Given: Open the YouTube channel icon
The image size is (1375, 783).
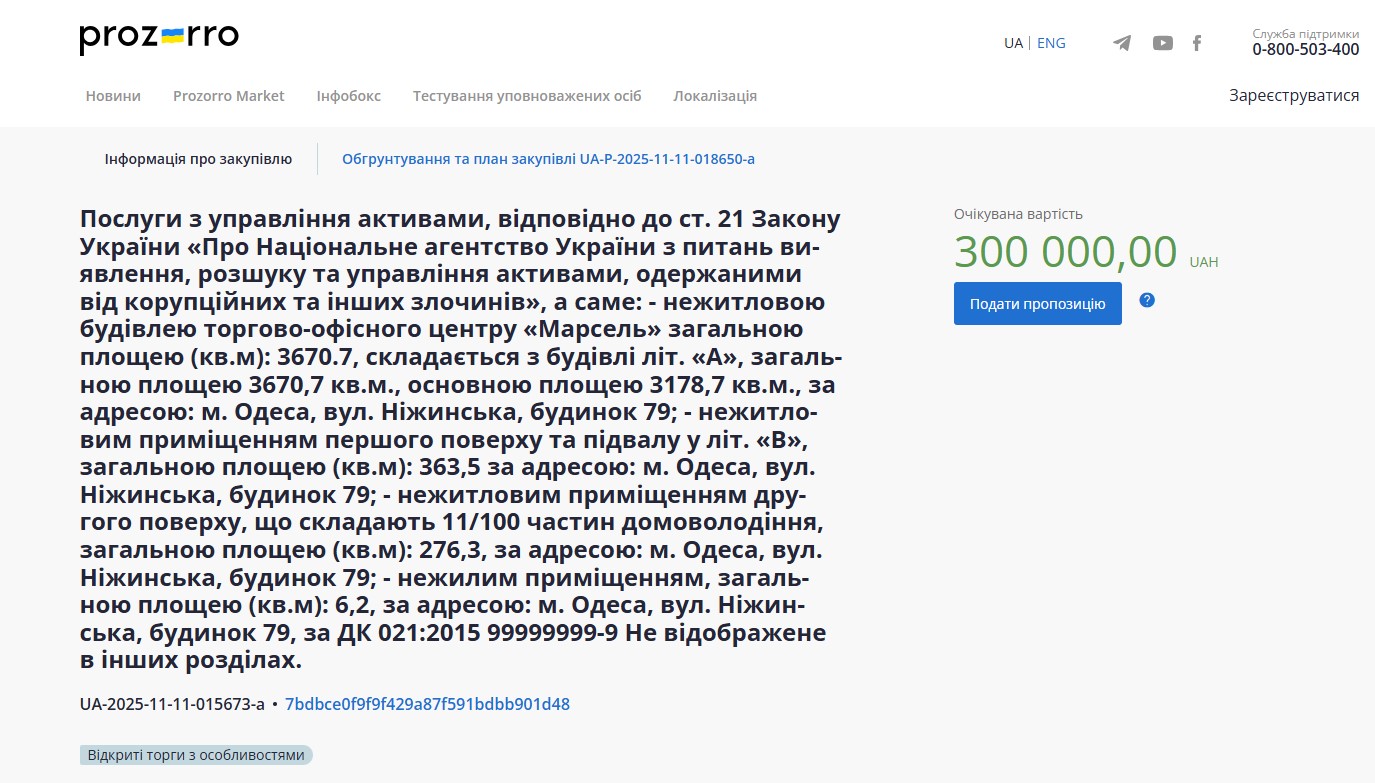Looking at the screenshot, I should 1162,43.
